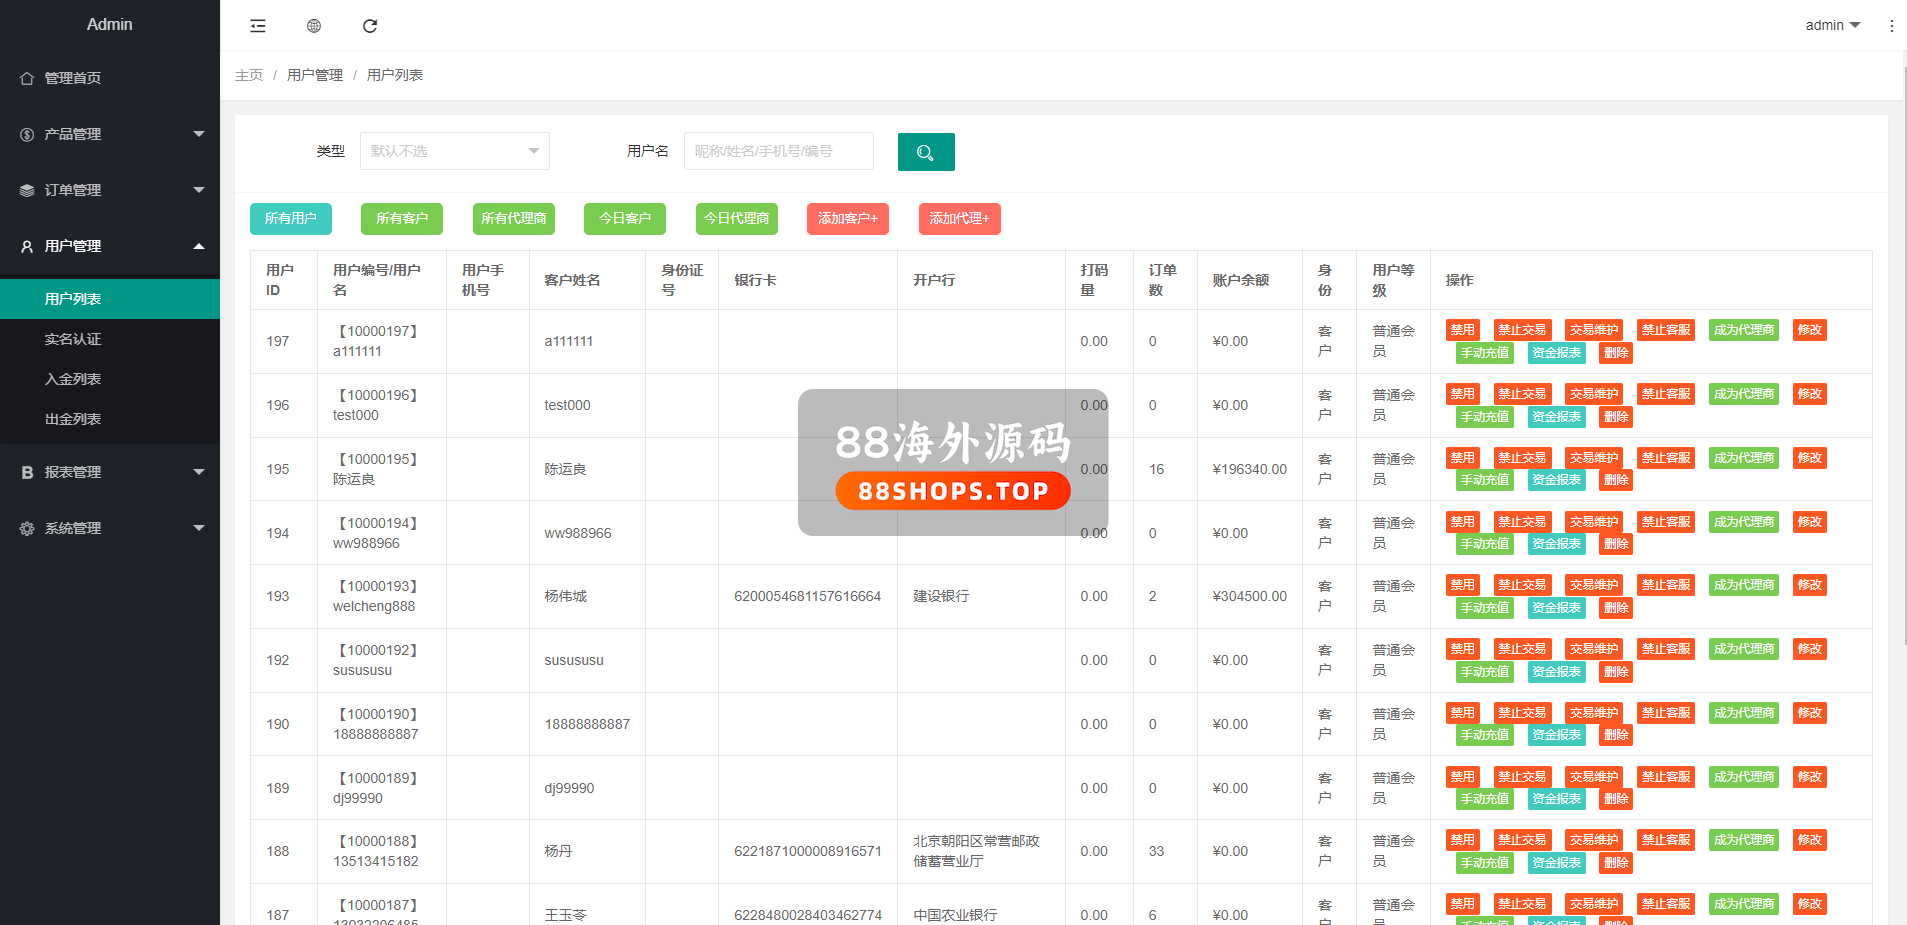Select 入金列表 in the sidebar
Image resolution: width=1907 pixels, height=925 pixels.
(x=73, y=379)
